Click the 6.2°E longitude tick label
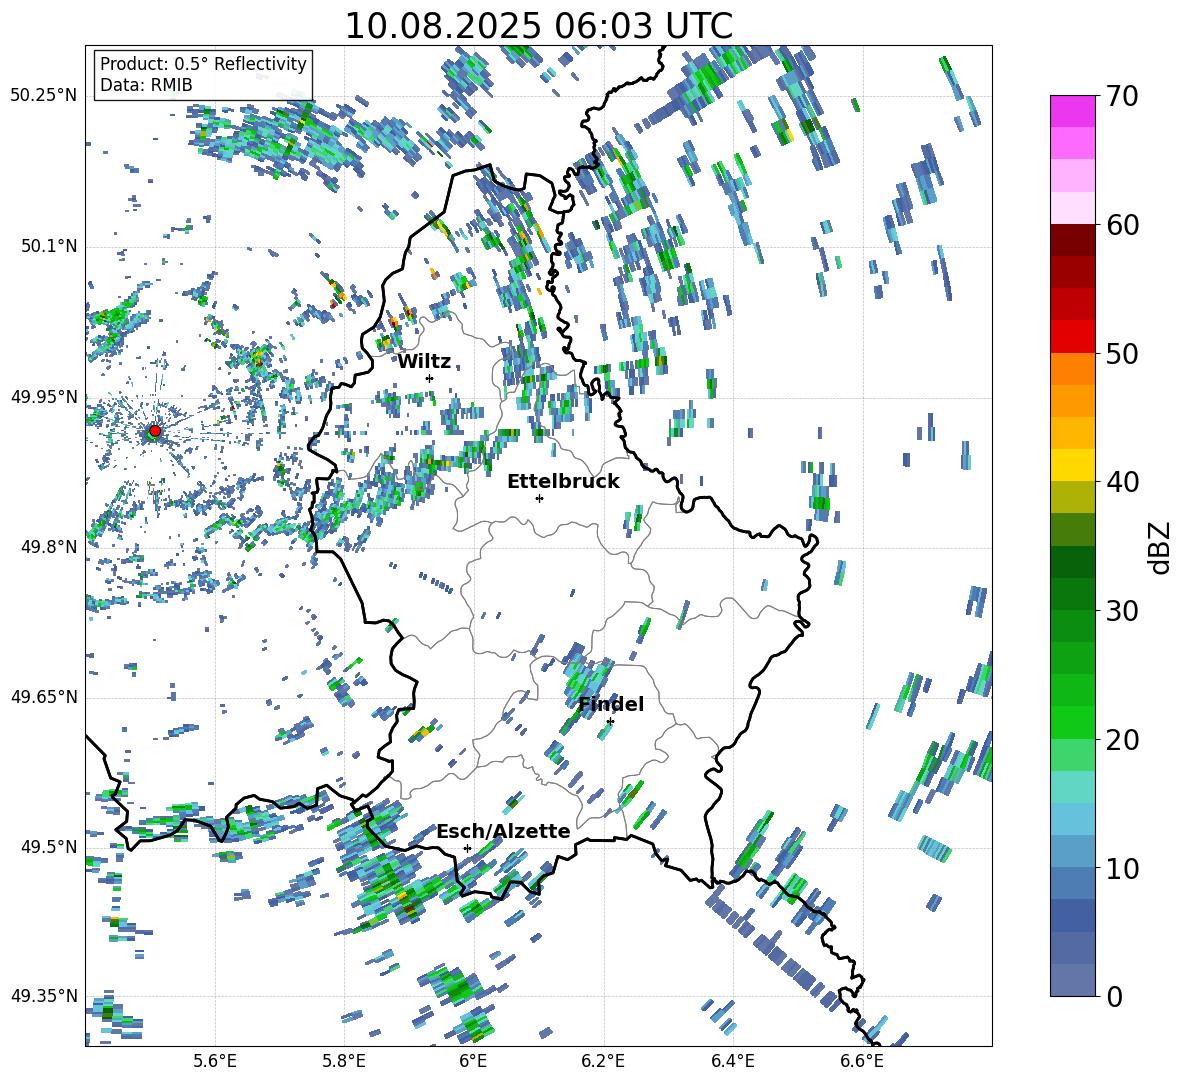 pos(603,1061)
